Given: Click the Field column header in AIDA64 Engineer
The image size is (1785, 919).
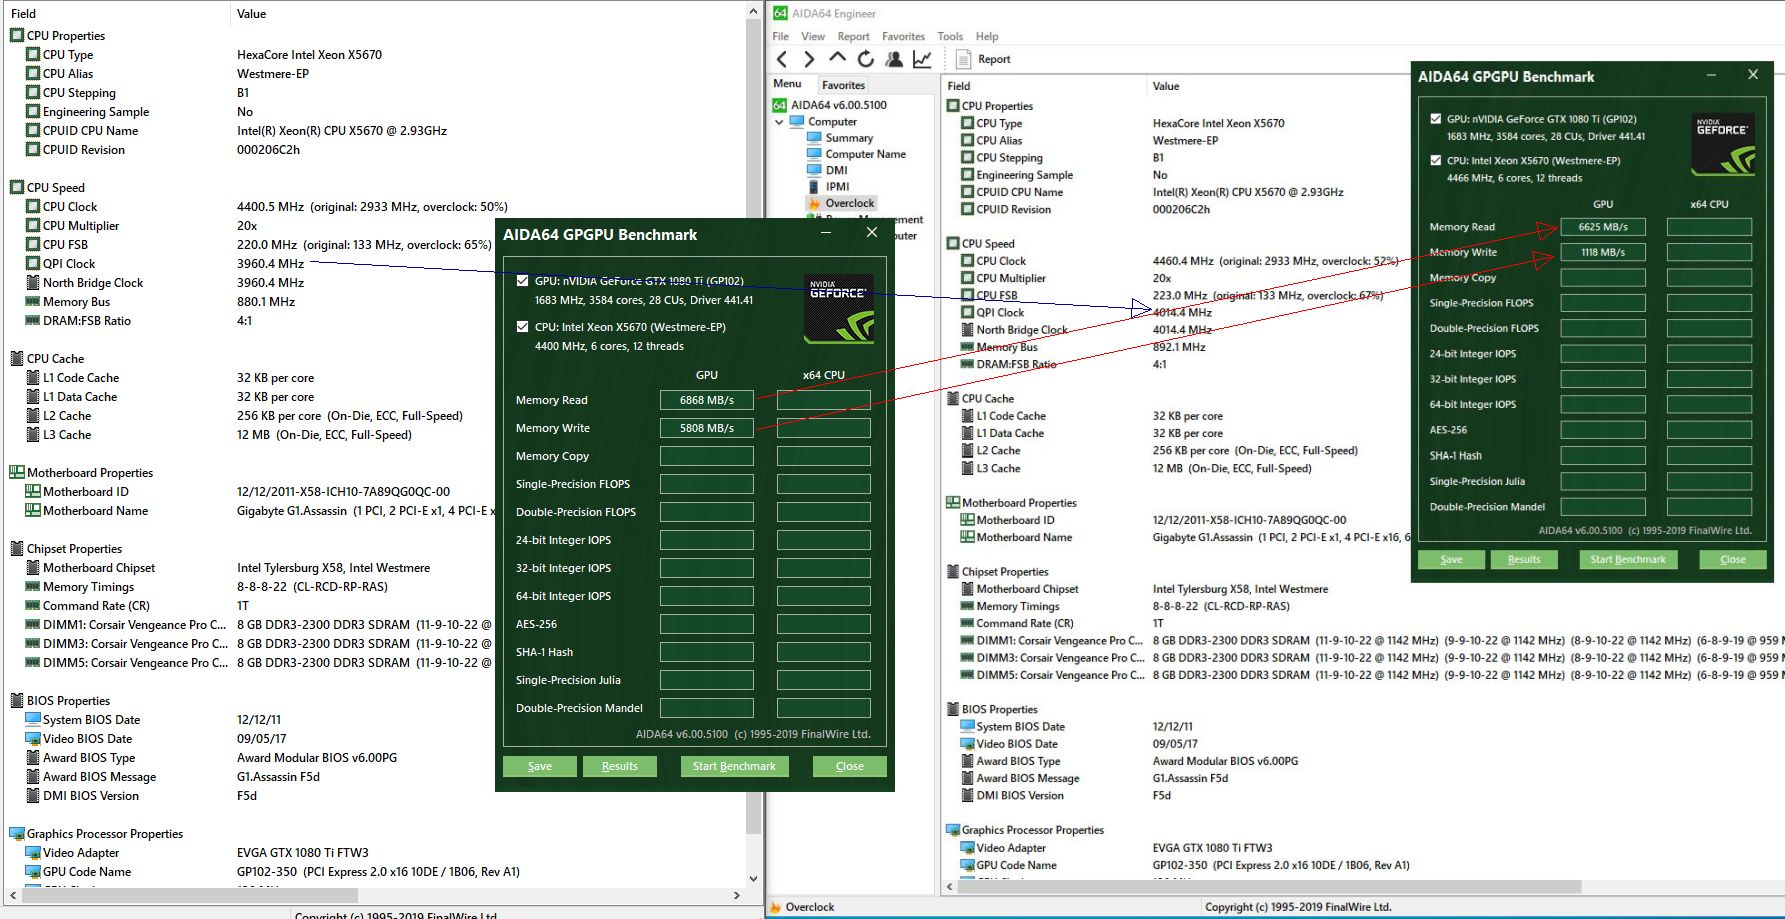Looking at the screenshot, I should pyautogui.click(x=959, y=86).
